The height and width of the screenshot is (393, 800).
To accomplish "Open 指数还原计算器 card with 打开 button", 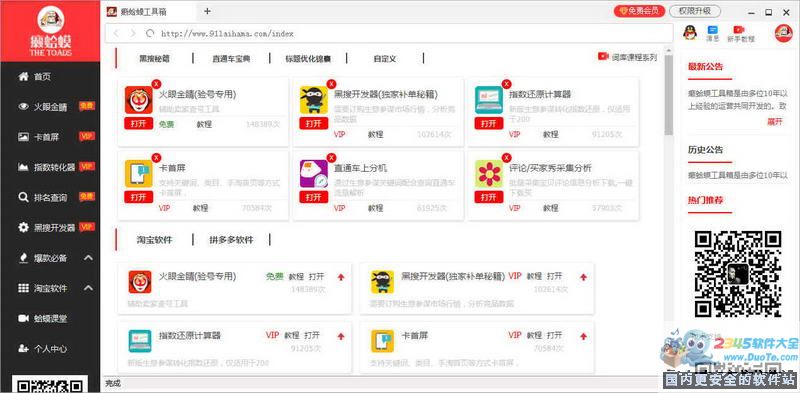I will point(488,124).
